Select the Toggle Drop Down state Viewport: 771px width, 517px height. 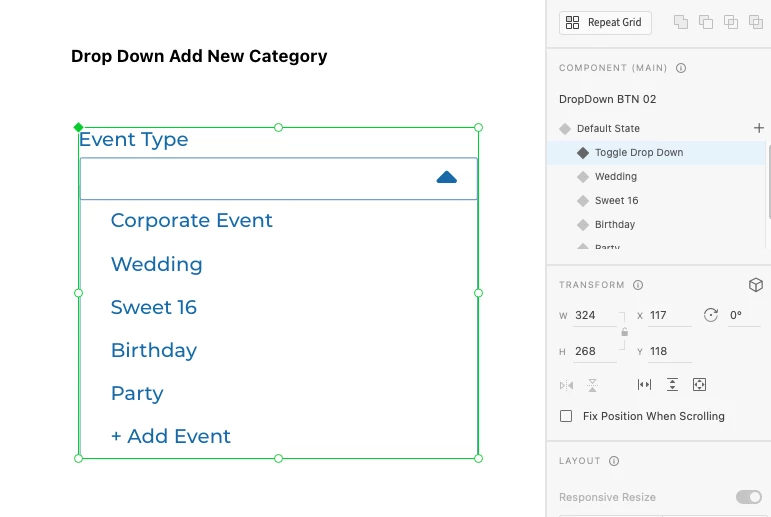639,153
